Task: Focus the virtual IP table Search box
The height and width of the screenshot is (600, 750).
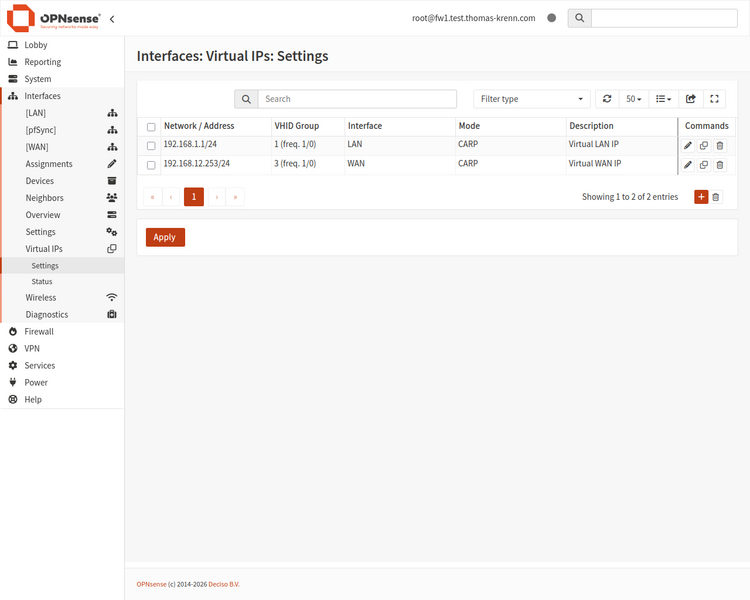Action: coord(357,99)
